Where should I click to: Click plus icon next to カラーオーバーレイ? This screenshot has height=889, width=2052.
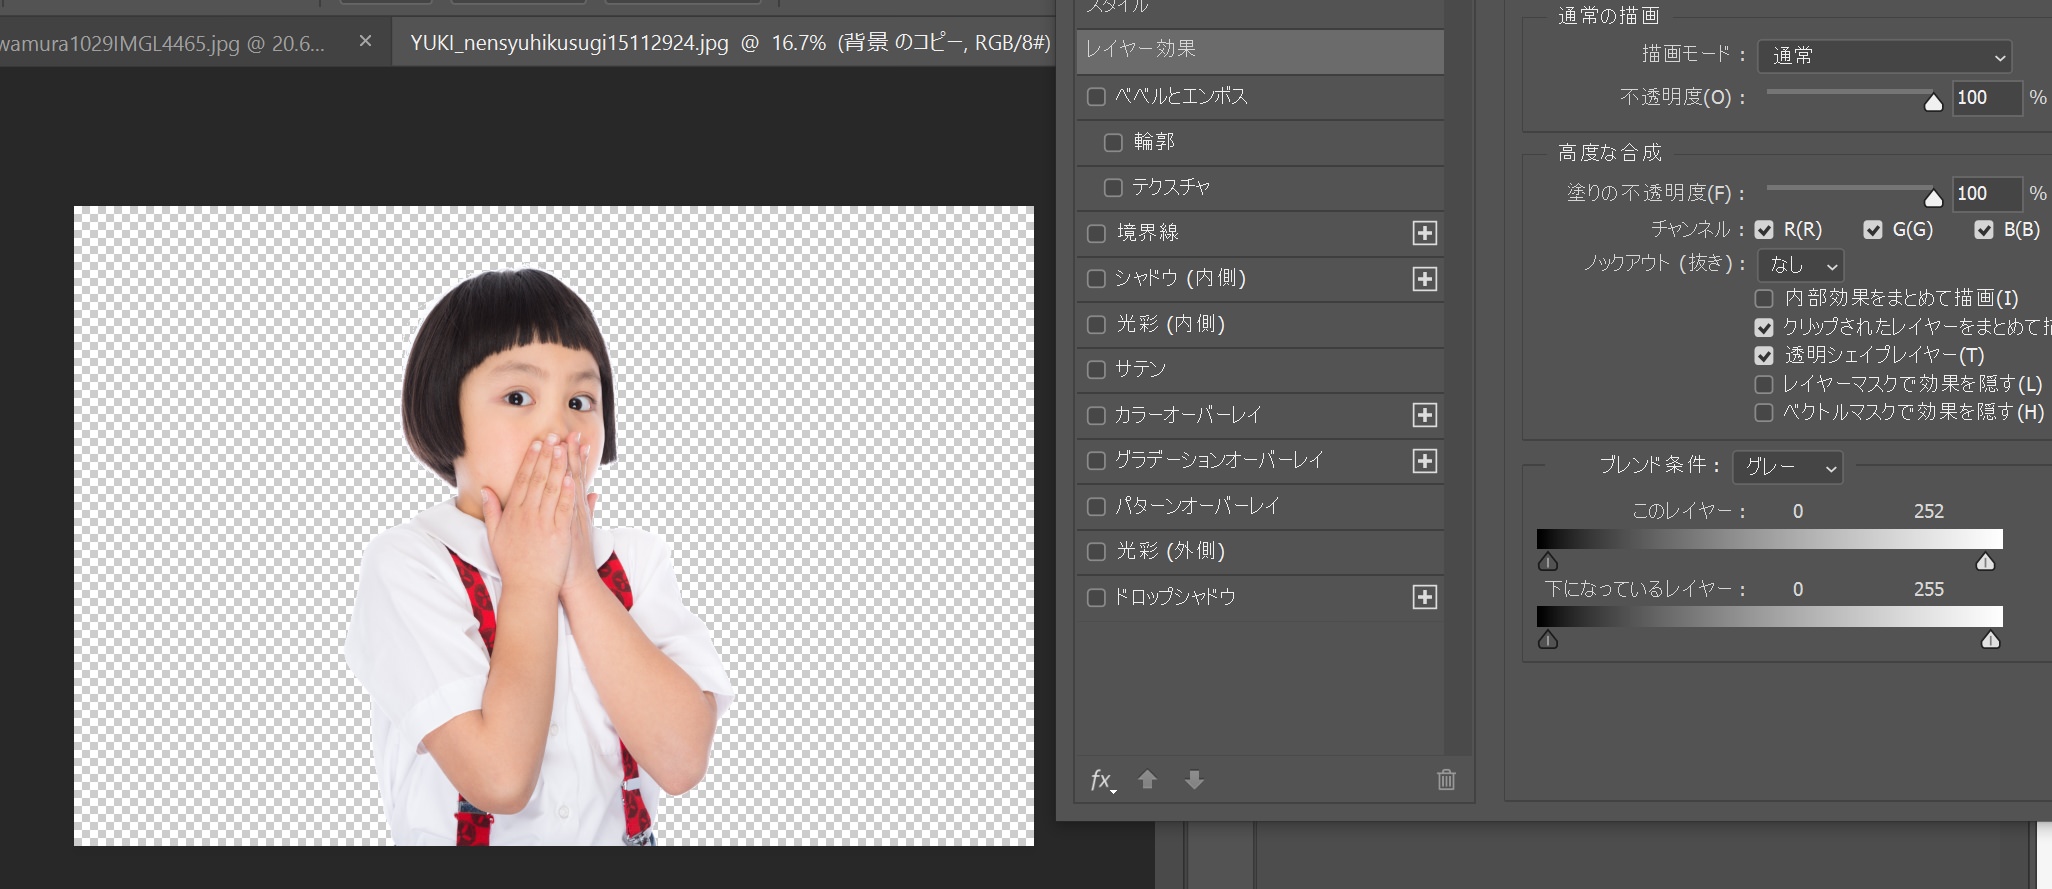[1424, 415]
